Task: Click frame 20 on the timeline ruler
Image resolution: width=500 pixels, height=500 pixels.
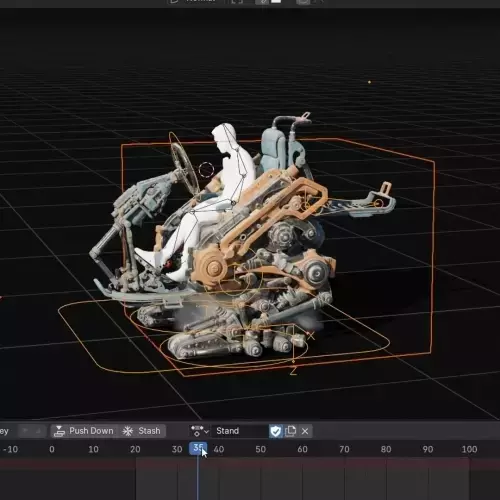Action: pyautogui.click(x=135, y=449)
